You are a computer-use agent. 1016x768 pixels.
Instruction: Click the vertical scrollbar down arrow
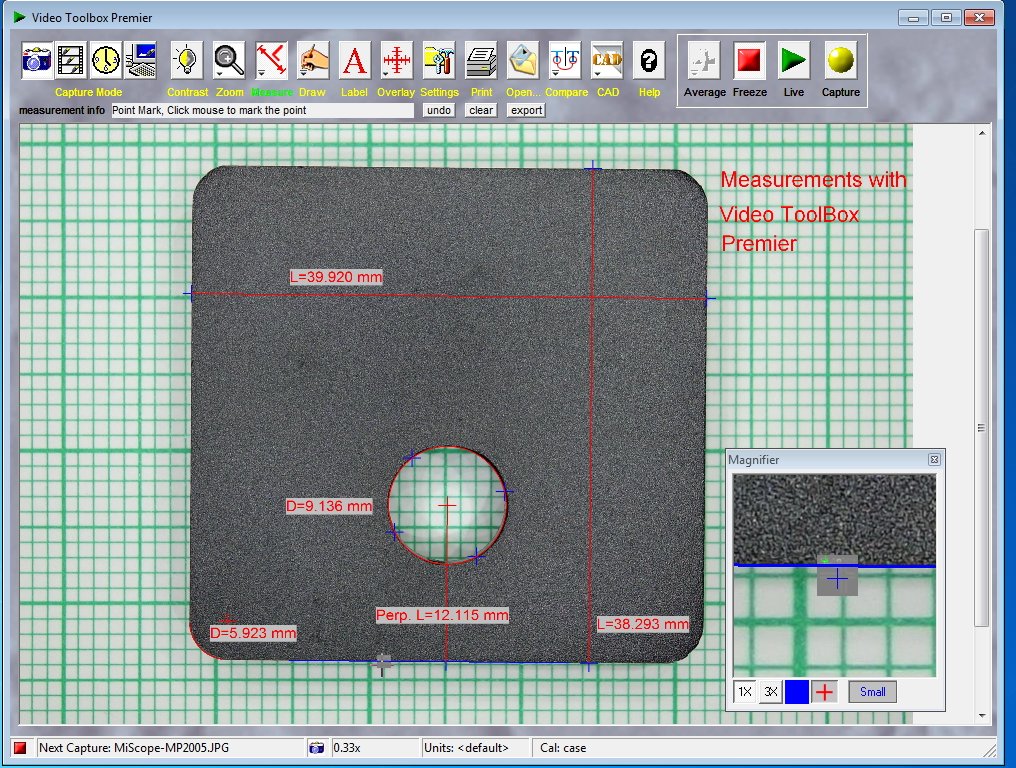click(x=982, y=716)
